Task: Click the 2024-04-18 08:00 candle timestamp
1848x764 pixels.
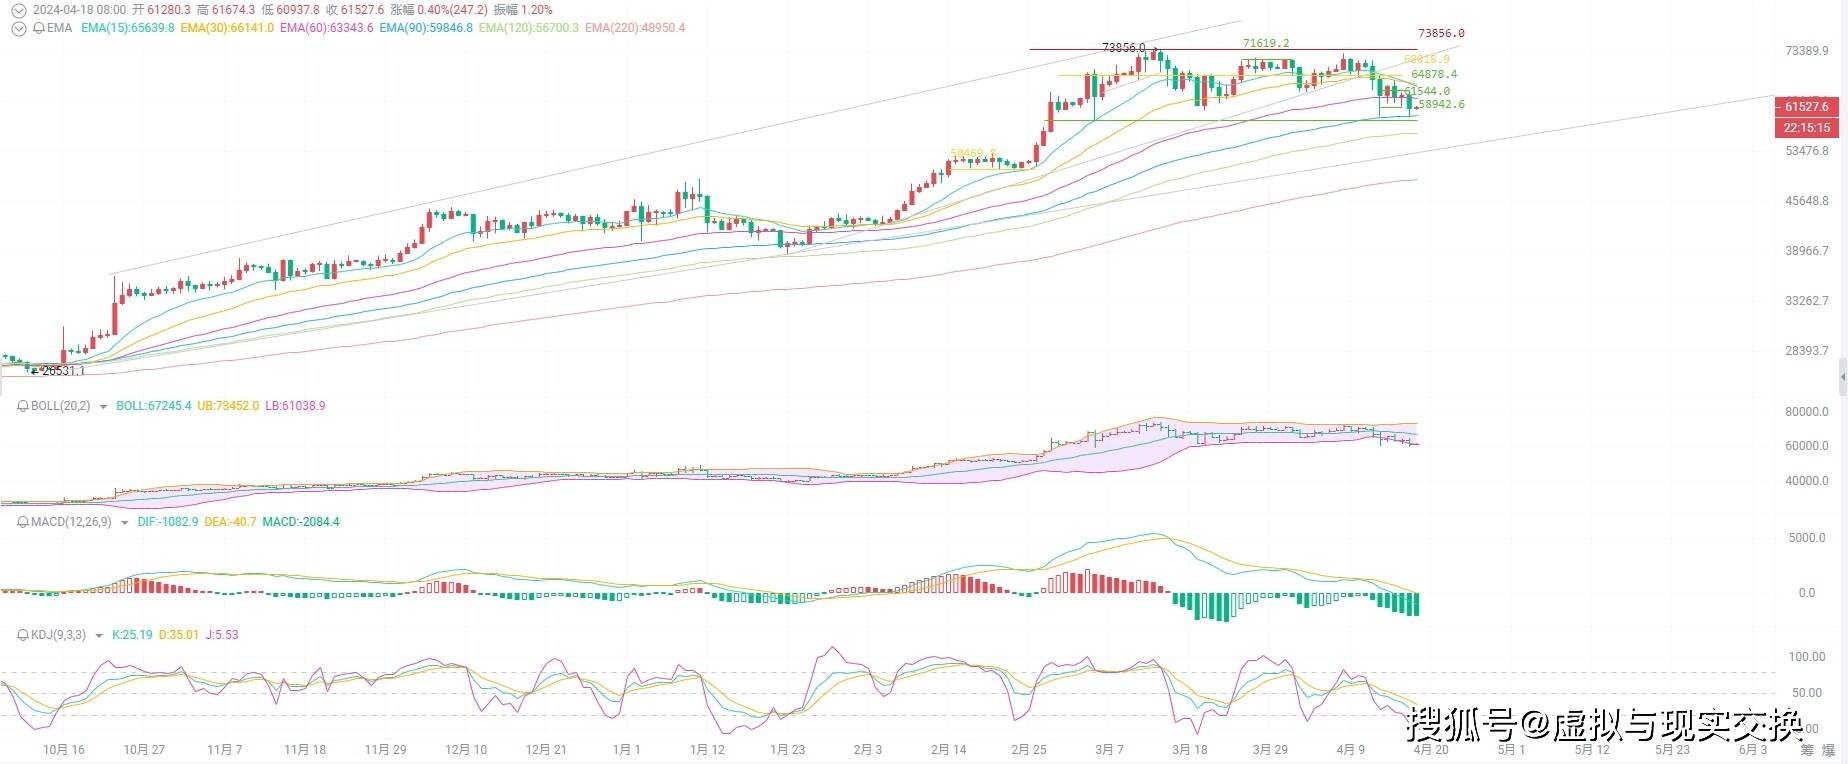Action: click(80, 10)
